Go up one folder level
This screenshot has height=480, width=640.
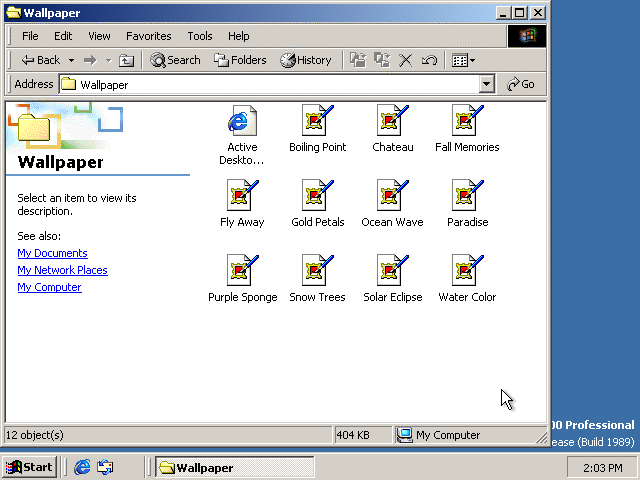(126, 60)
